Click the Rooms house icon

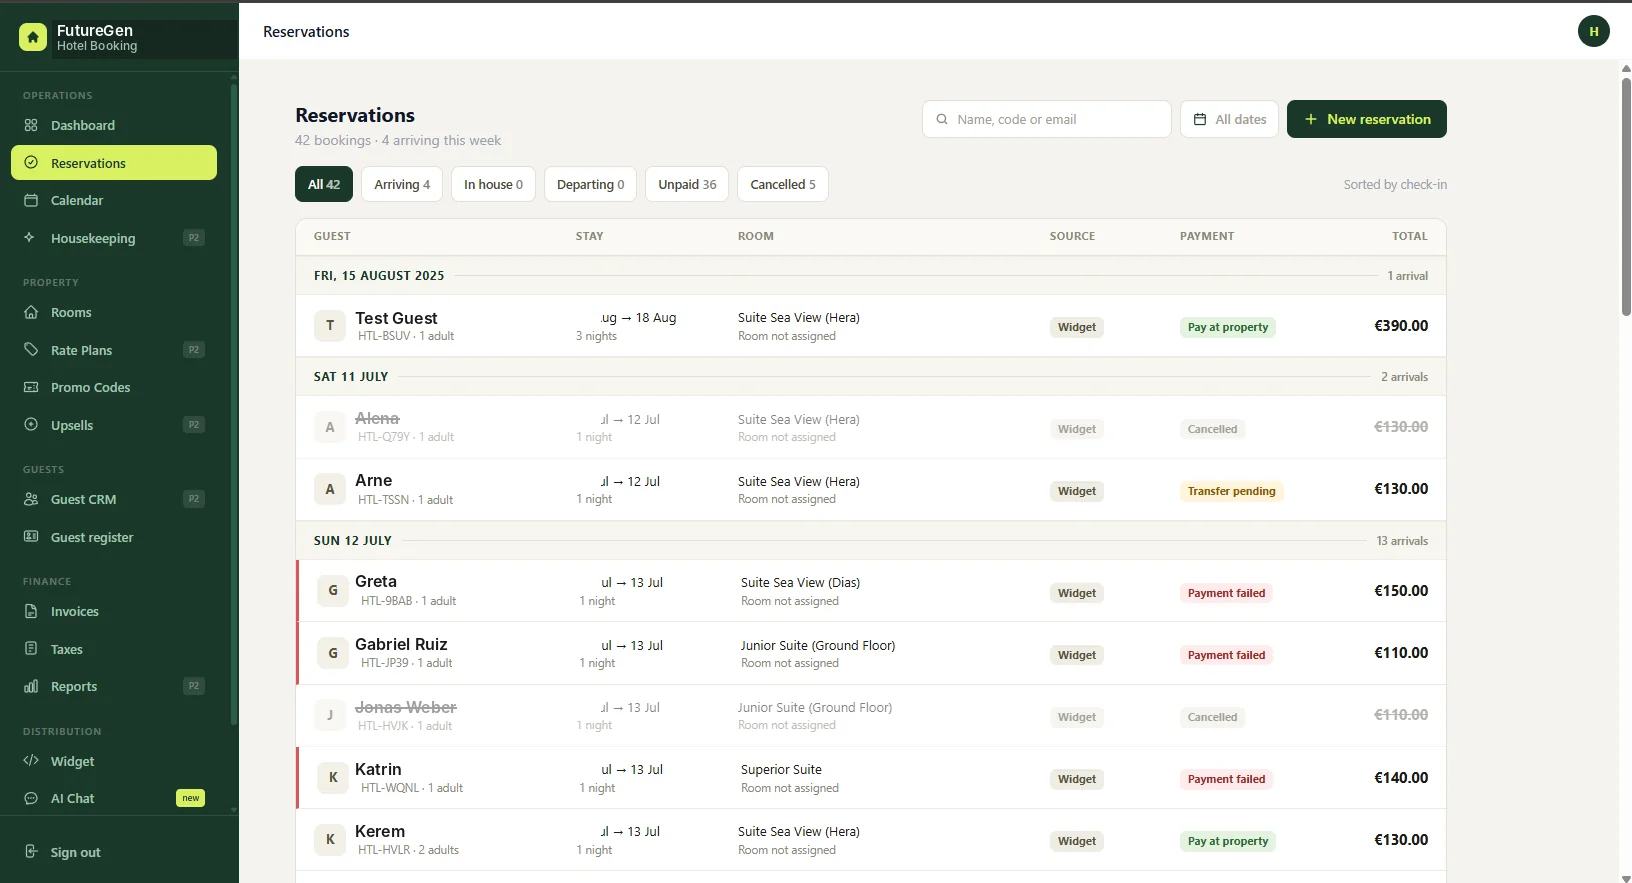coord(31,312)
